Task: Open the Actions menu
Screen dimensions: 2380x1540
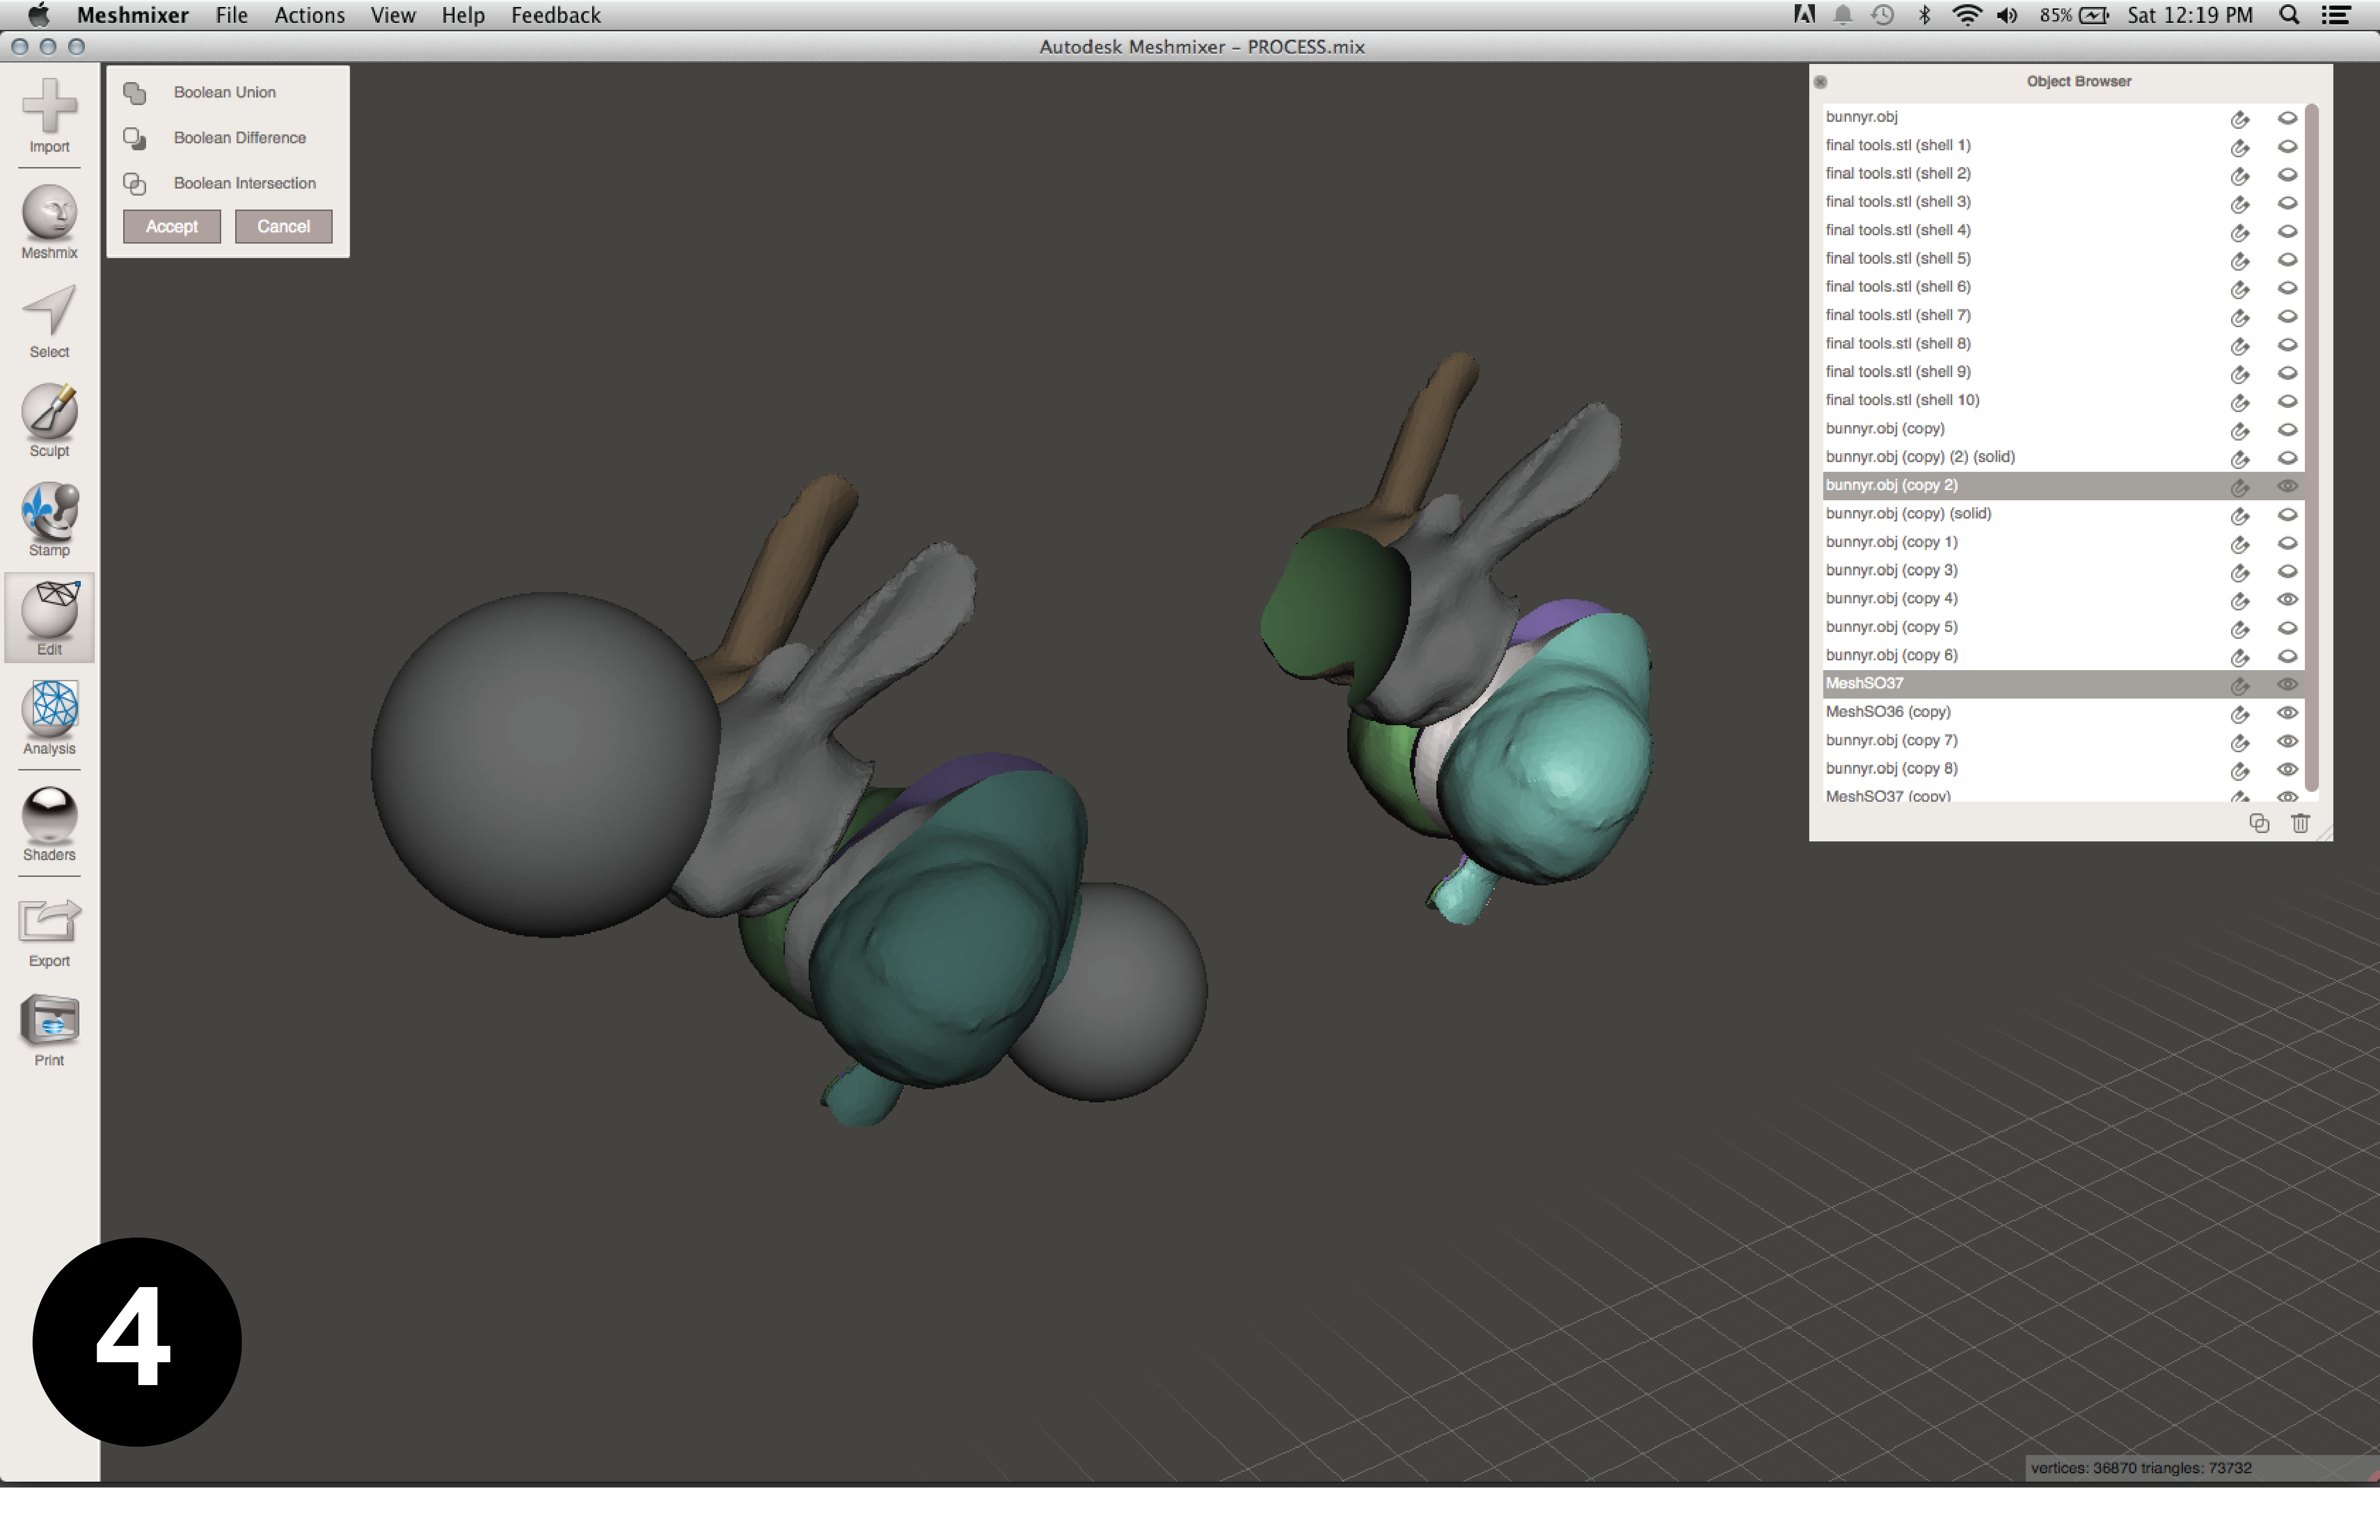Action: coord(309,15)
